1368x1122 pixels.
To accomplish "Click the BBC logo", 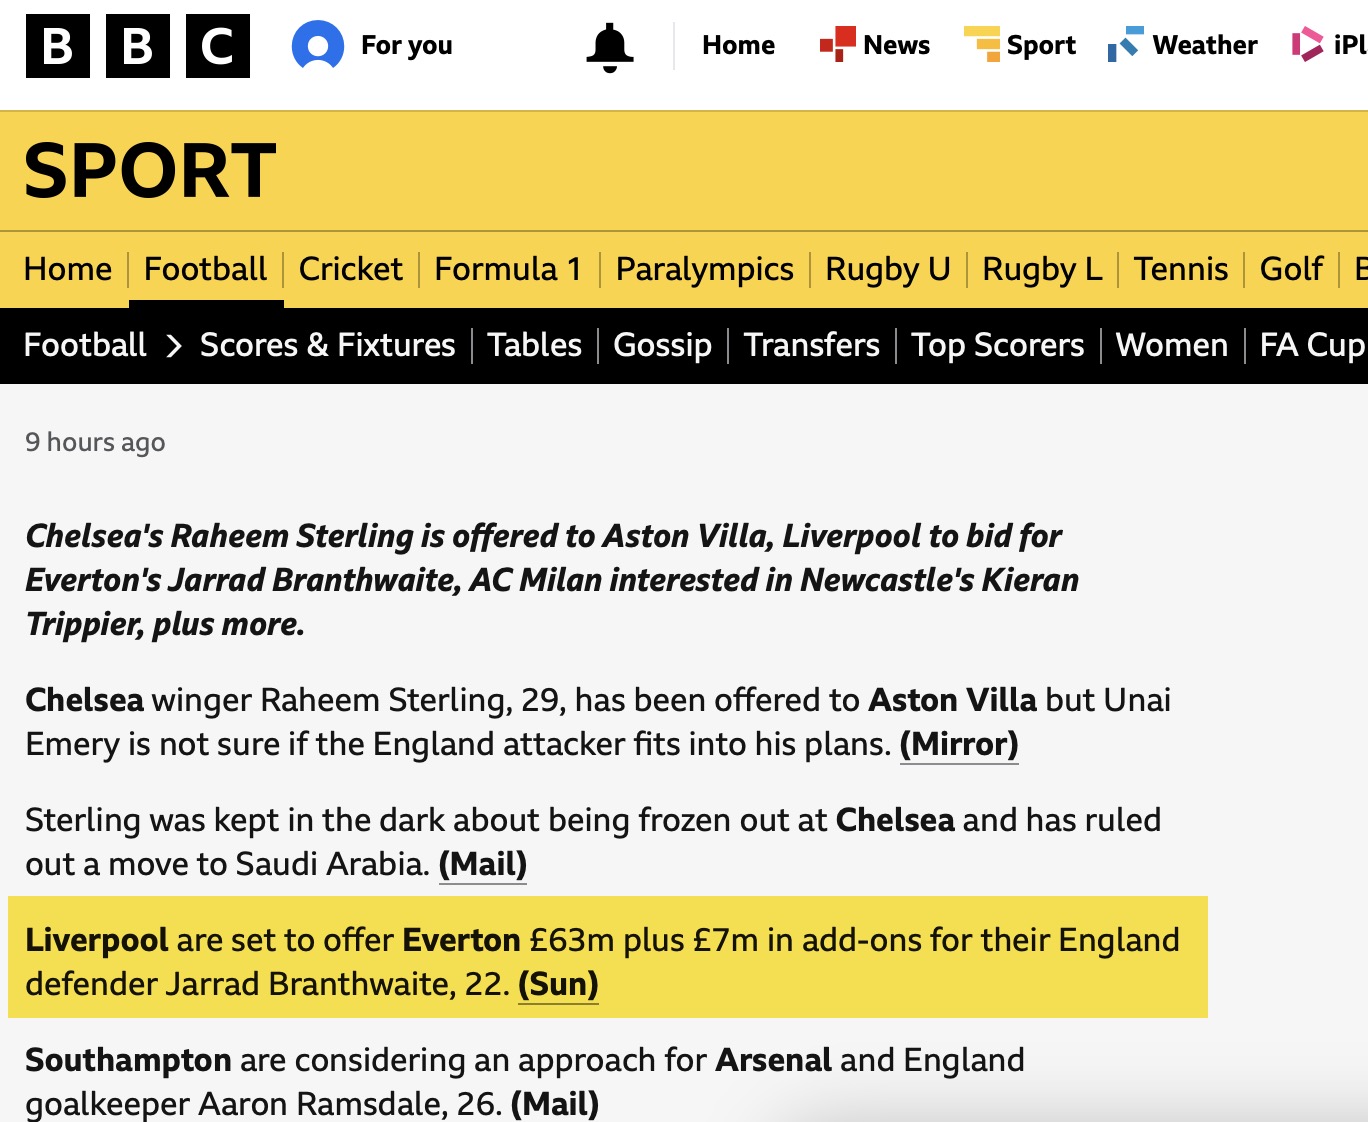I will (x=138, y=46).
